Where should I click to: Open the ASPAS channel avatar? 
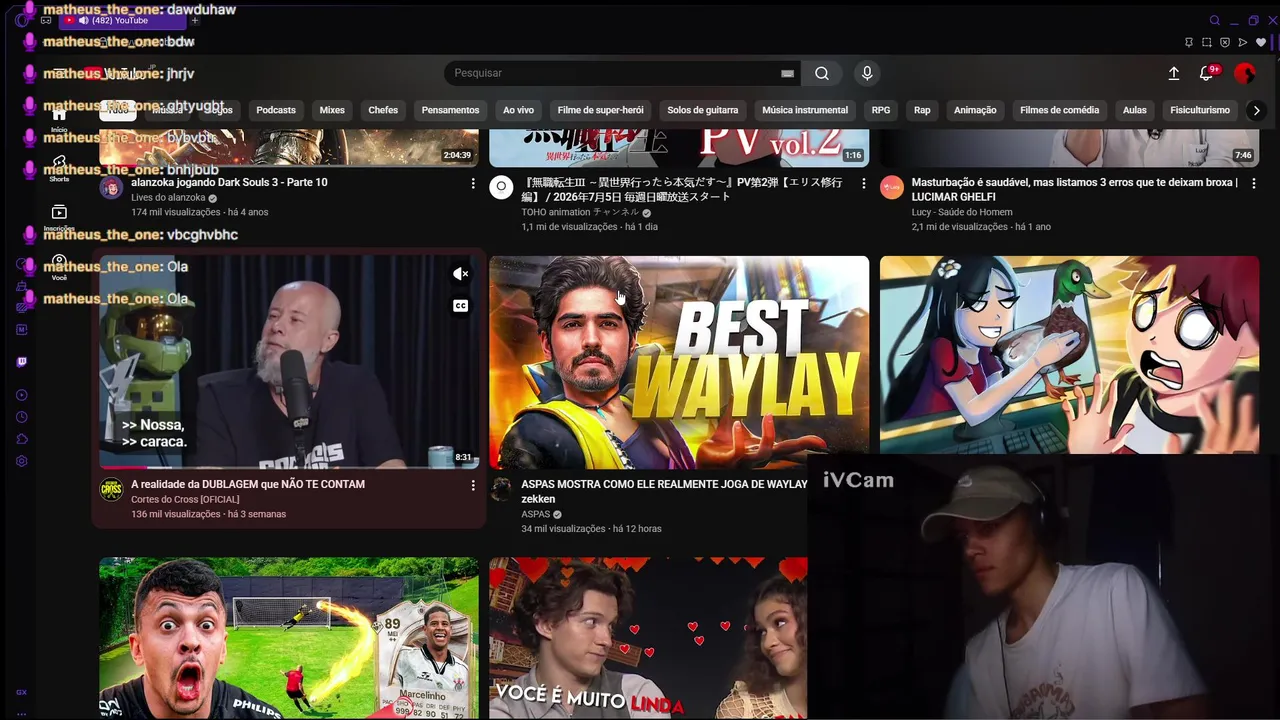click(x=501, y=489)
